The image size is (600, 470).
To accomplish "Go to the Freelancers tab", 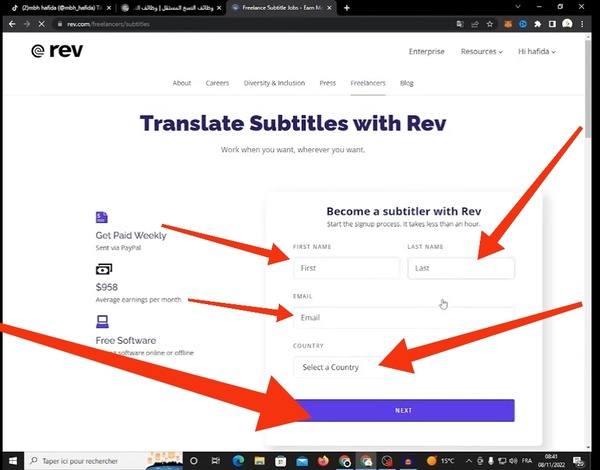I will [x=368, y=83].
